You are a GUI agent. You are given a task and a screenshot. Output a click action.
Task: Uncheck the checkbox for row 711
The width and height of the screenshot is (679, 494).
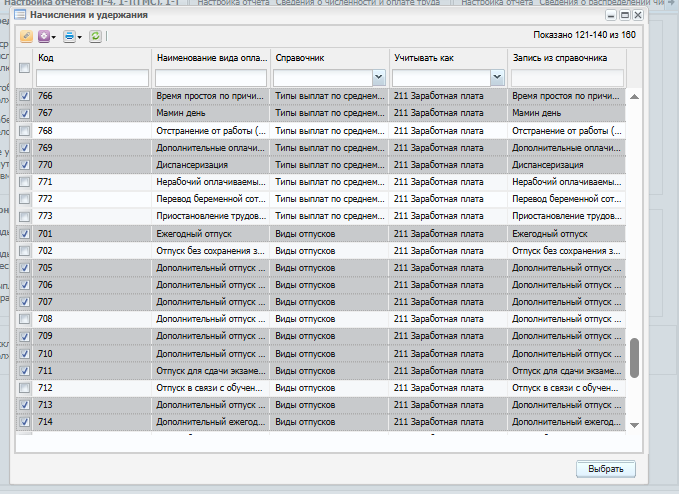(25, 371)
